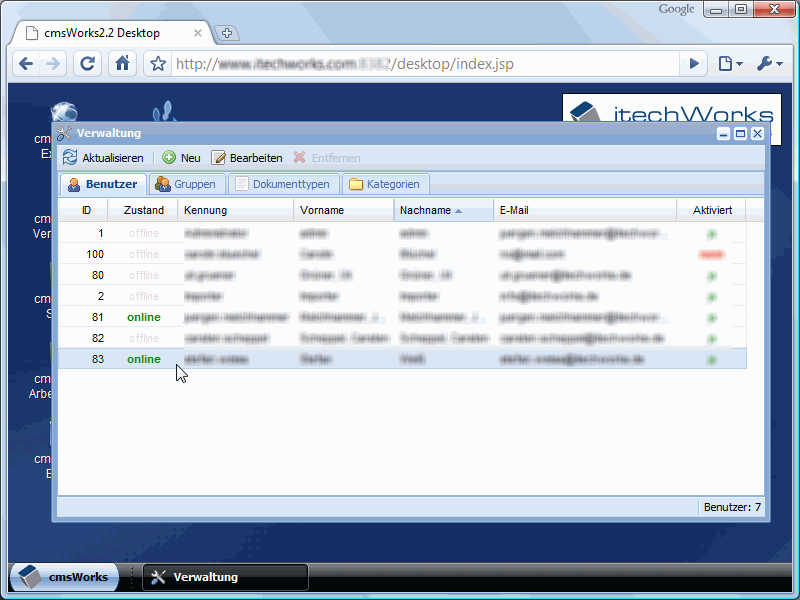The image size is (800, 600).
Task: Click the Verwaltung wrench title icon
Action: pyautogui.click(x=64, y=133)
